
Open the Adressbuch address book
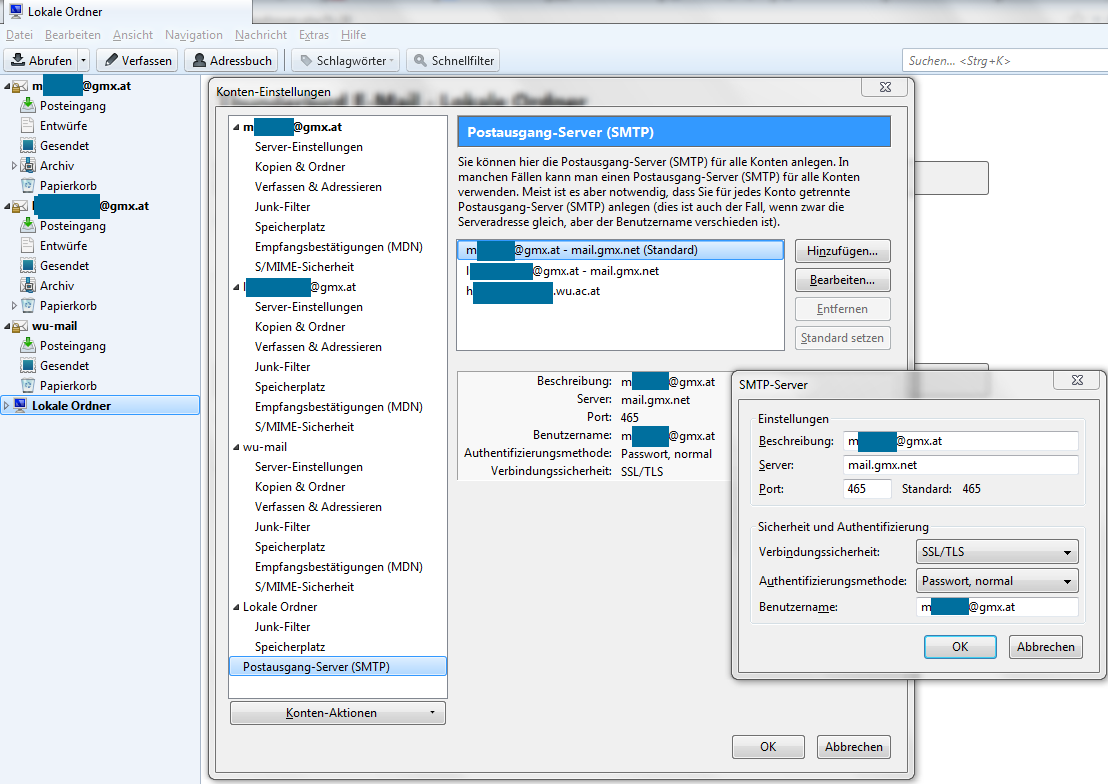click(x=231, y=61)
